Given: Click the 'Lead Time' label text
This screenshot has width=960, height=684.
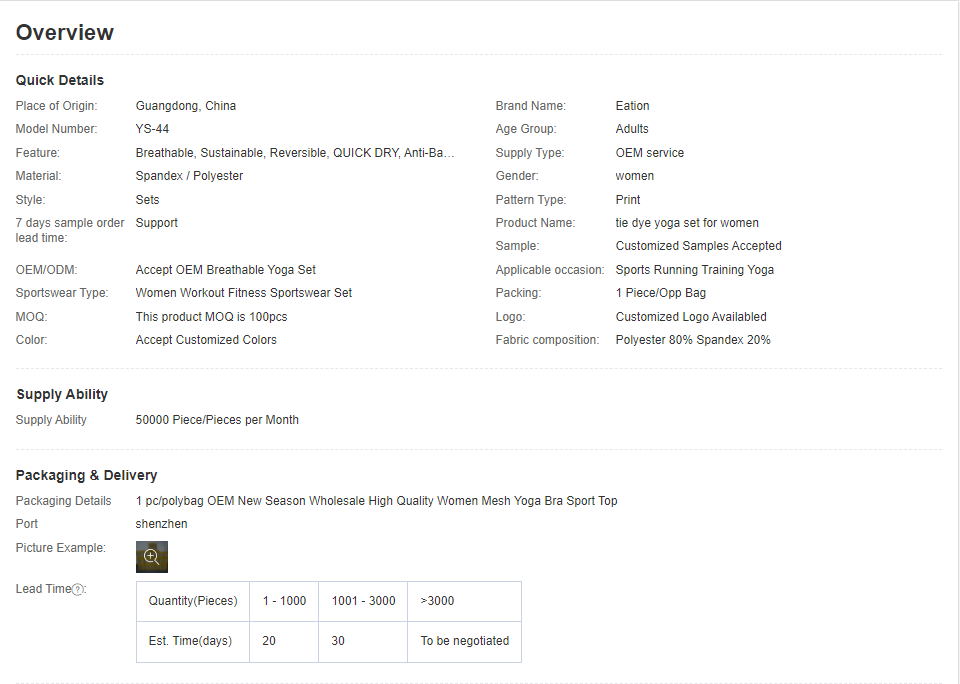Looking at the screenshot, I should 43,589.
